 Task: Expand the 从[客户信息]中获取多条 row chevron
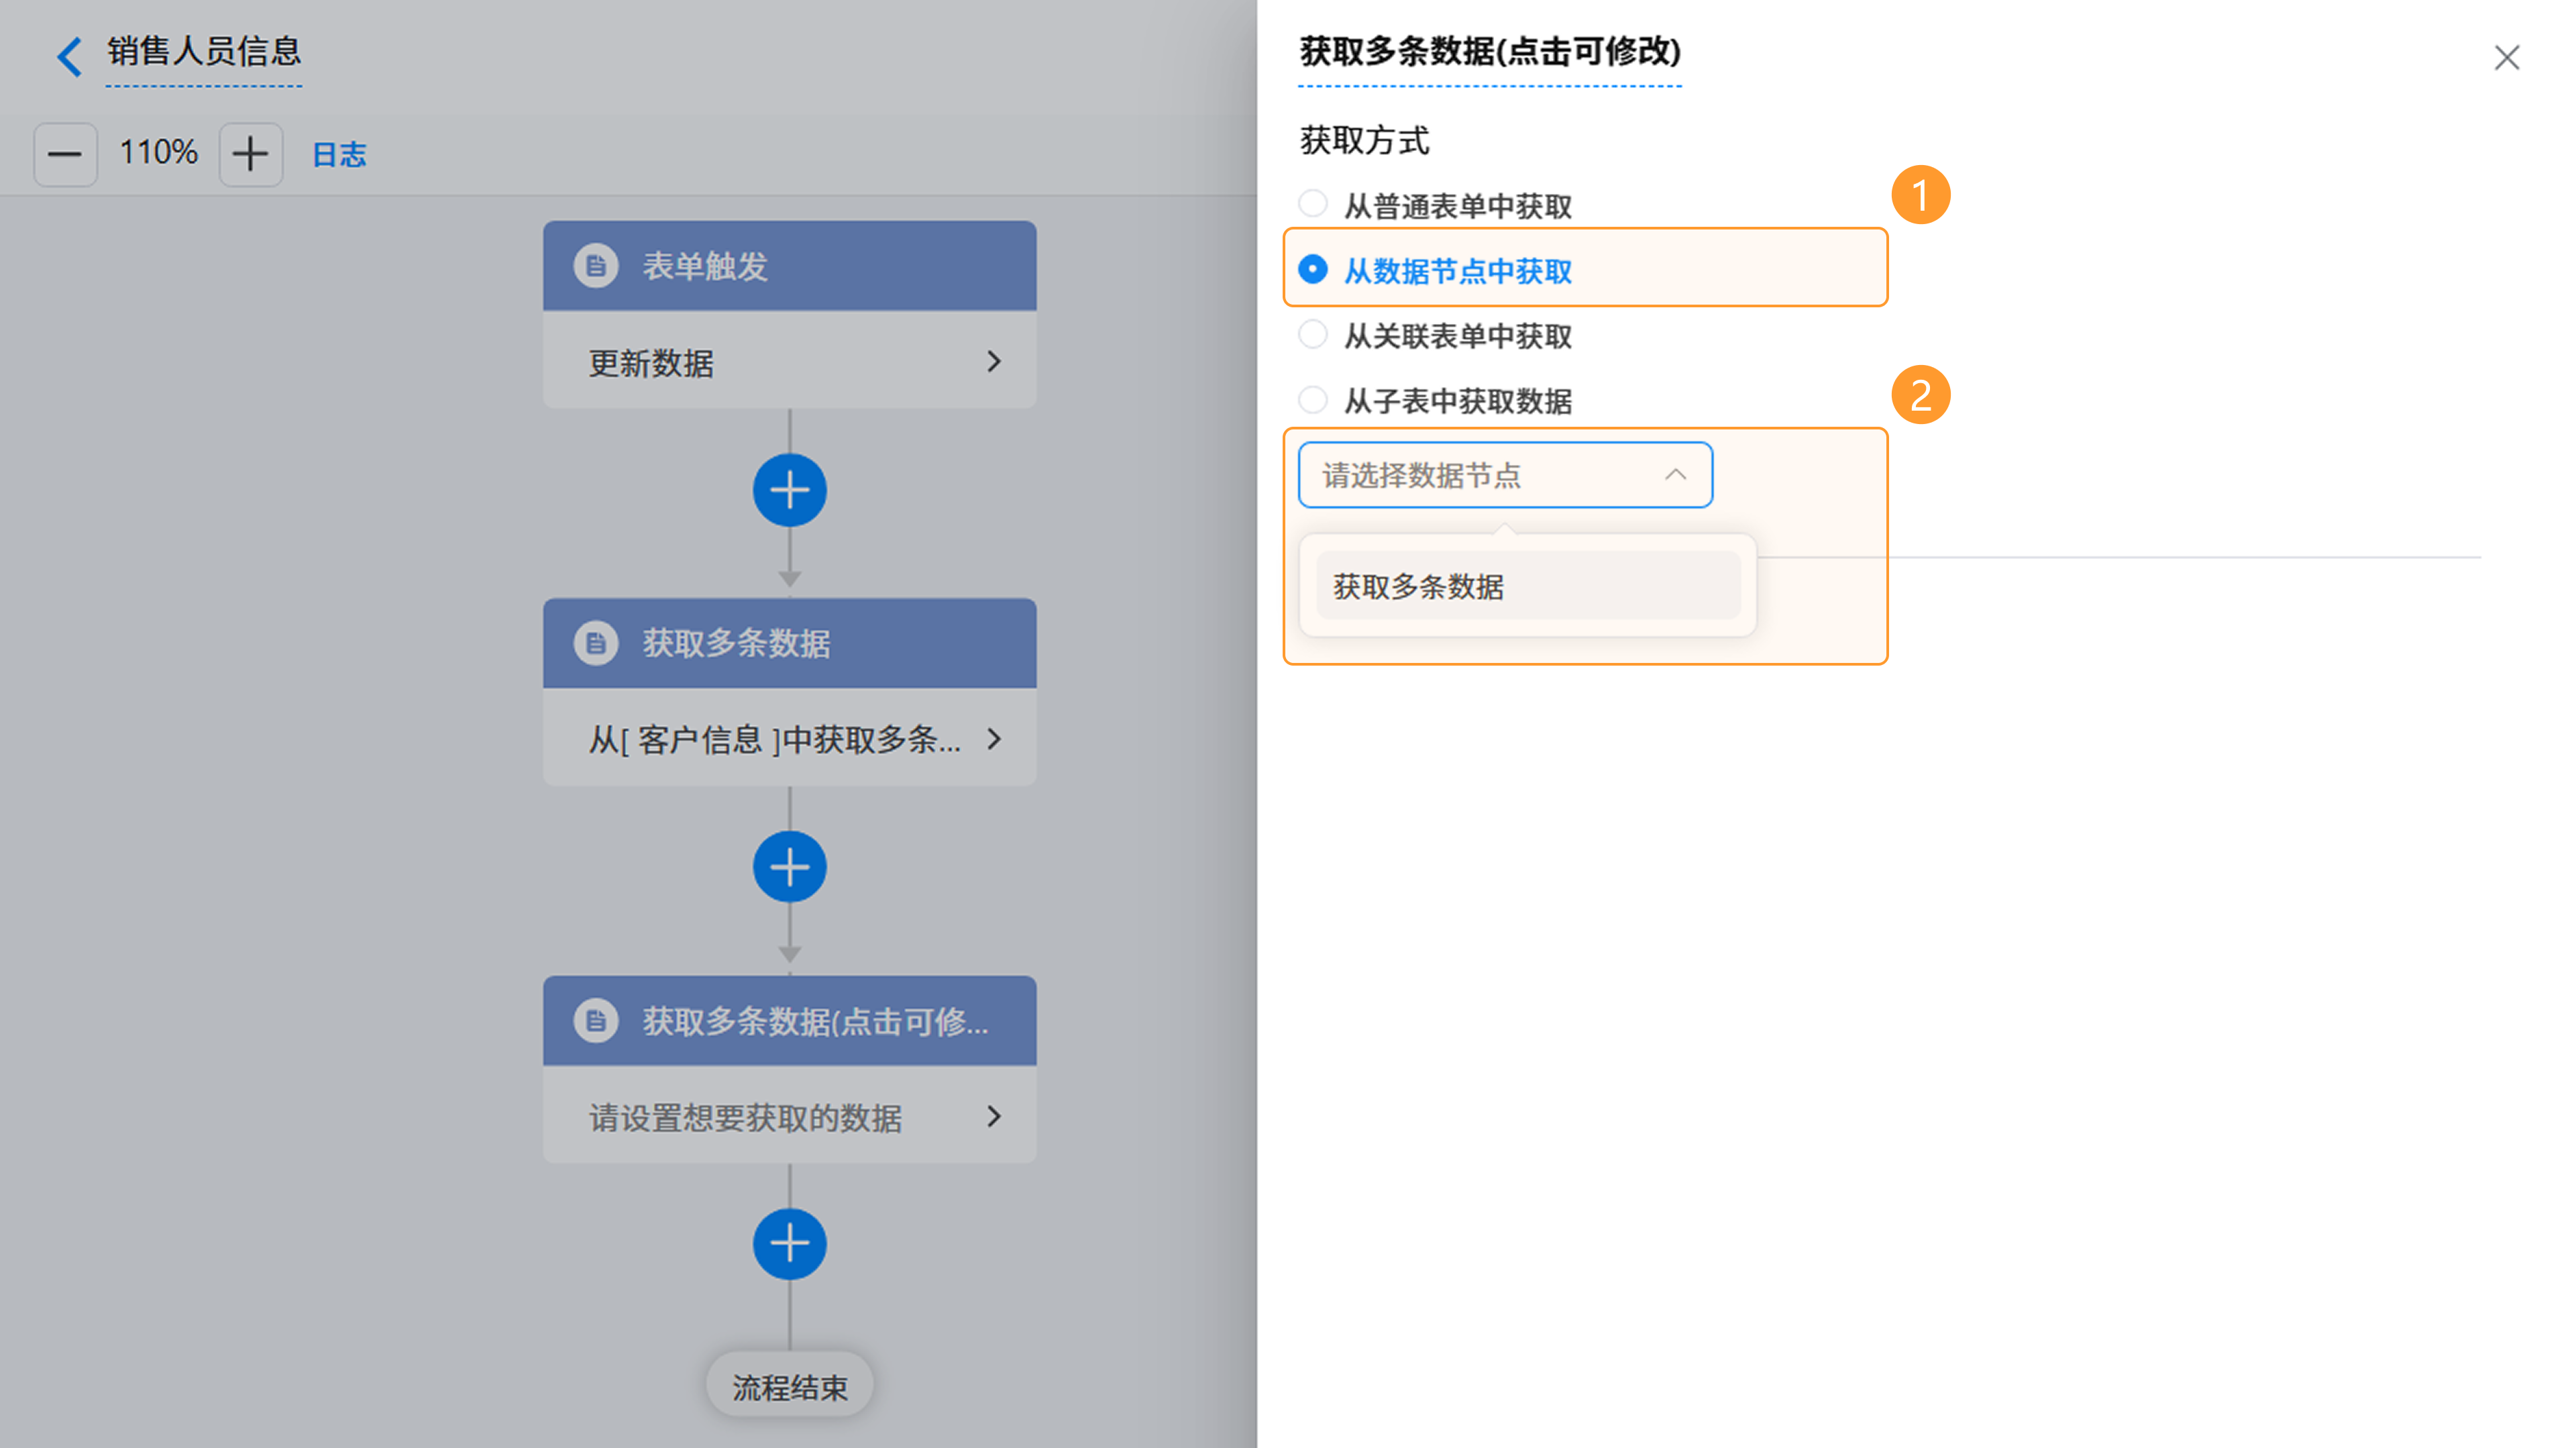[x=993, y=739]
